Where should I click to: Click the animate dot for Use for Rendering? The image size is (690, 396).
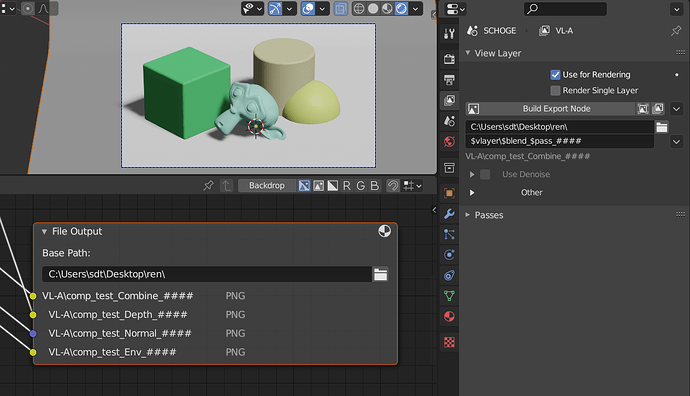click(x=677, y=75)
